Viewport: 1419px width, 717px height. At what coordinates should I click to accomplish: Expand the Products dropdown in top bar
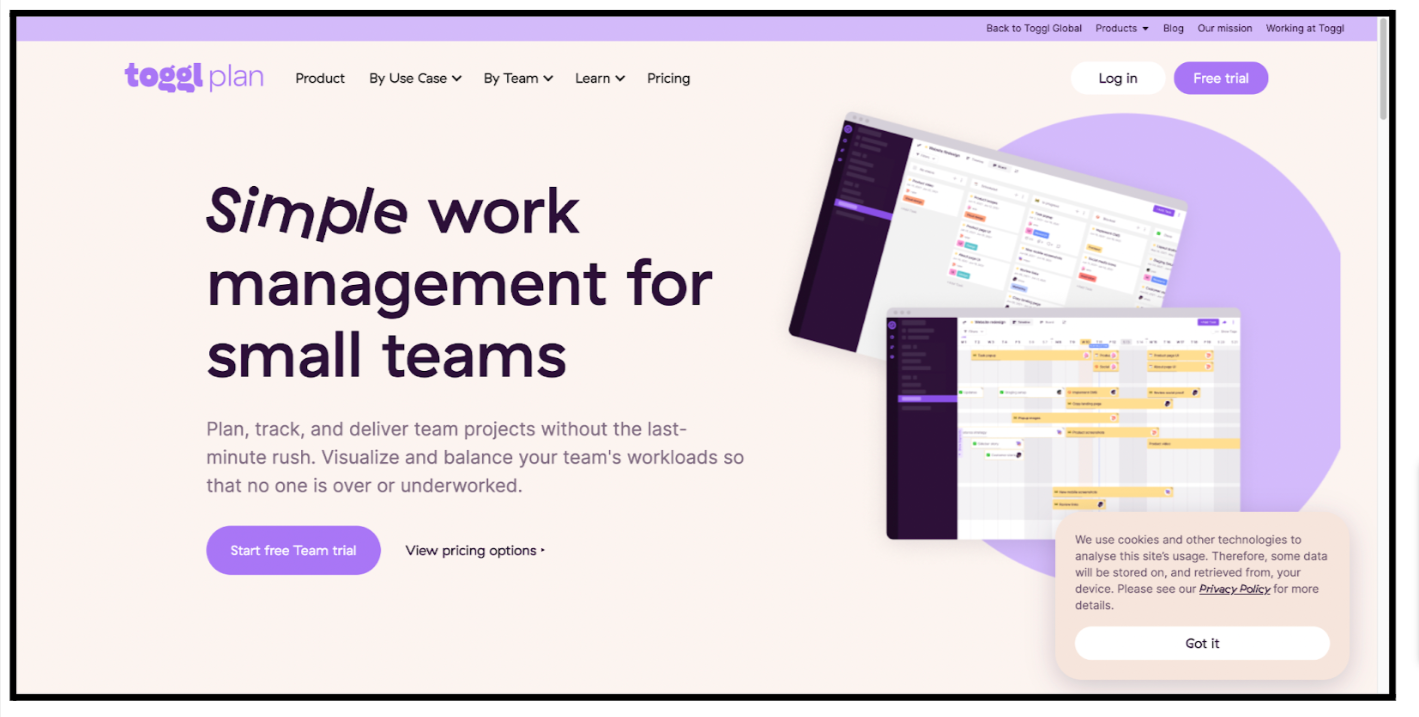1121,28
